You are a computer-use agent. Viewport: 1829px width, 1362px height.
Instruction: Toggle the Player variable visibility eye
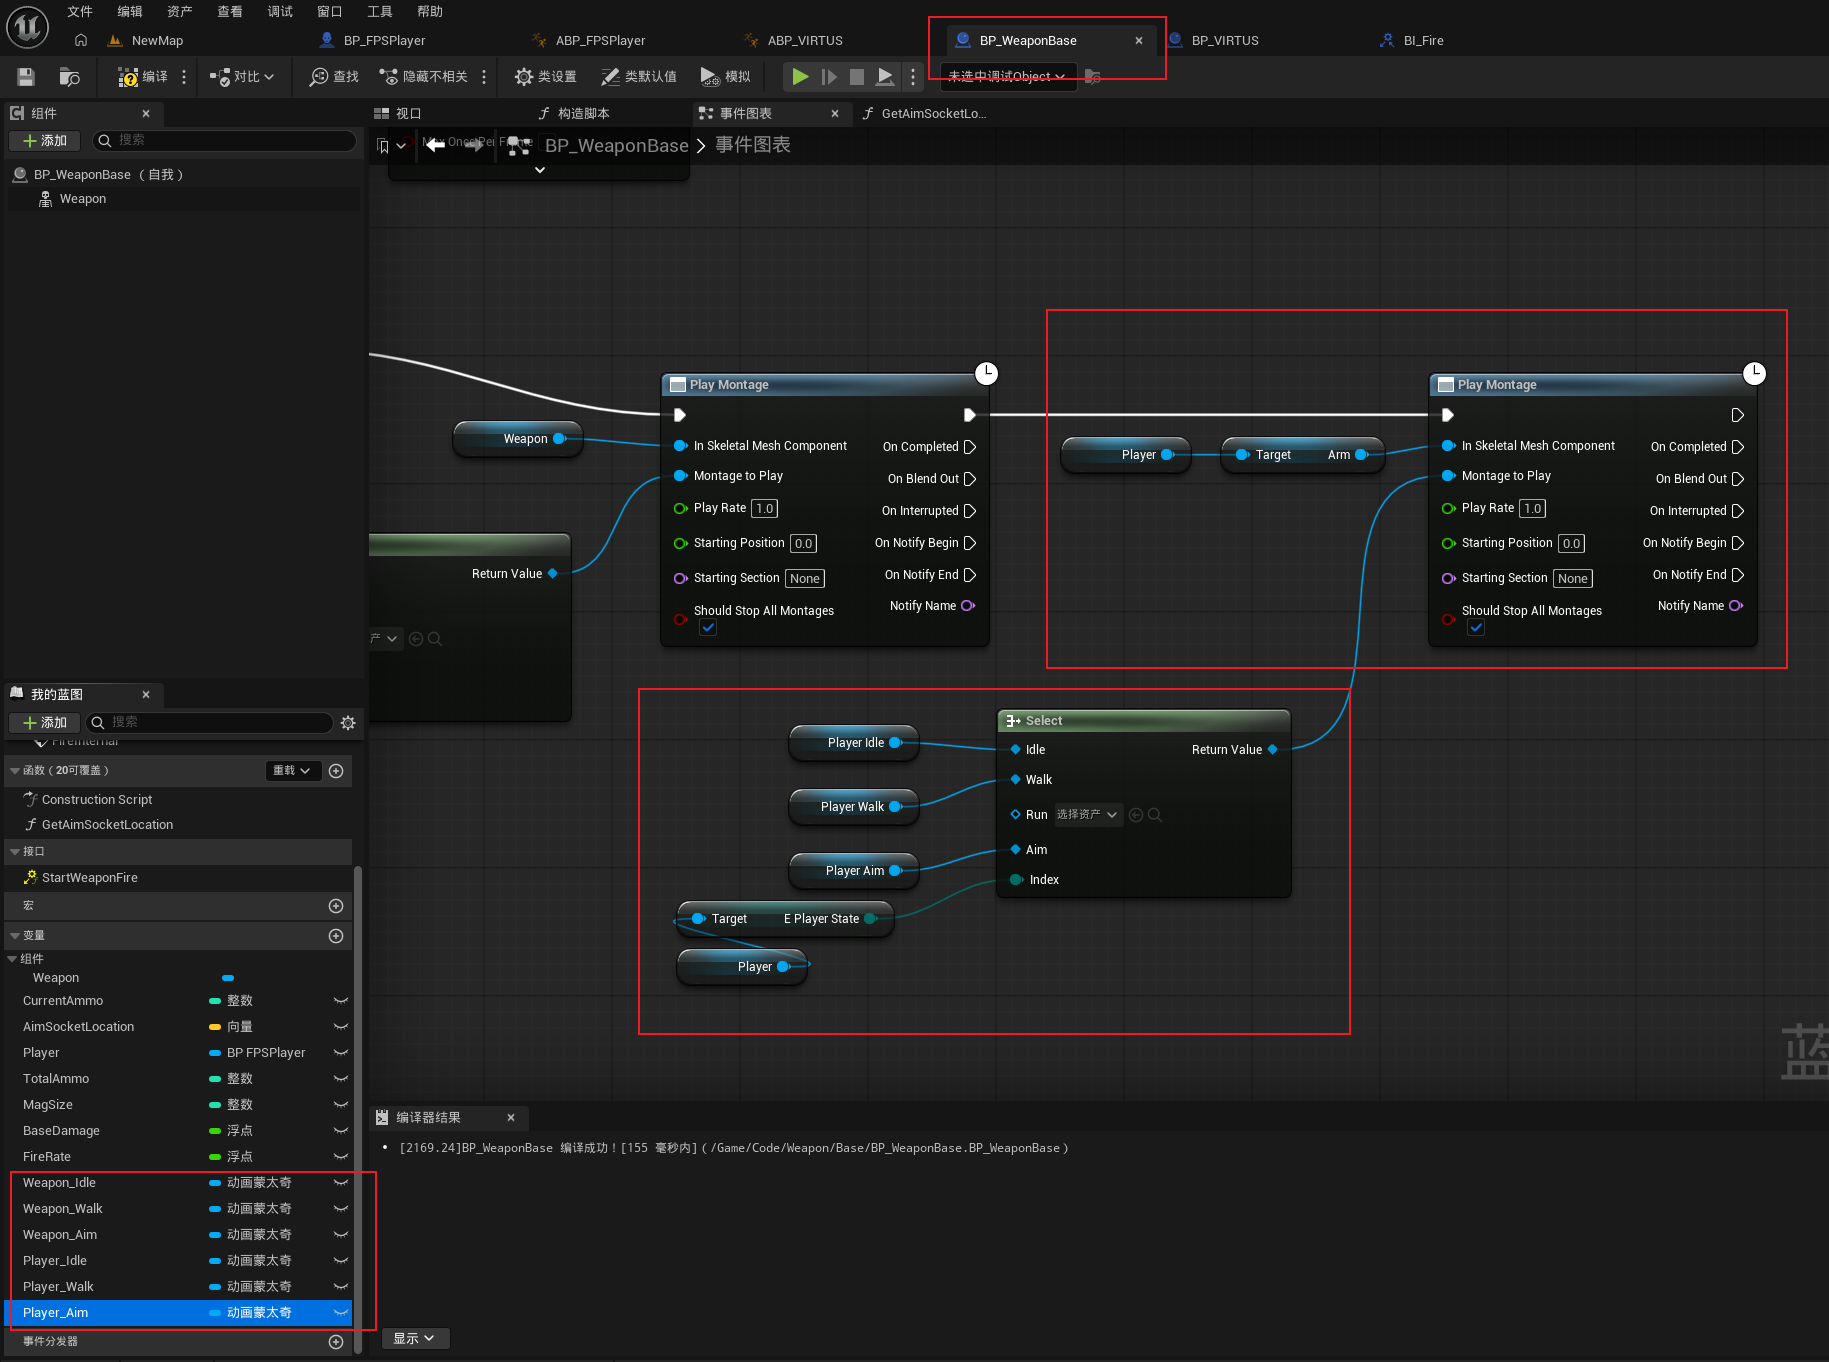pyautogui.click(x=340, y=1053)
